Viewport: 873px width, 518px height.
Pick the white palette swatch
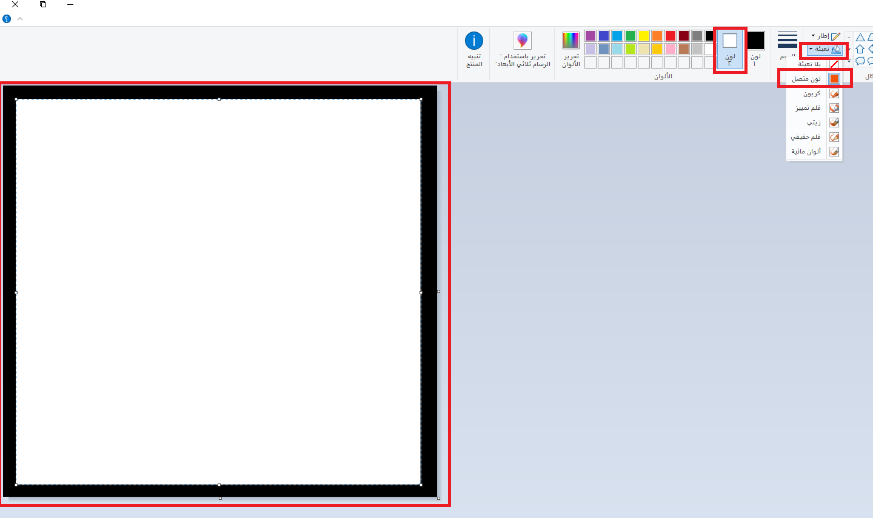[x=709, y=50]
